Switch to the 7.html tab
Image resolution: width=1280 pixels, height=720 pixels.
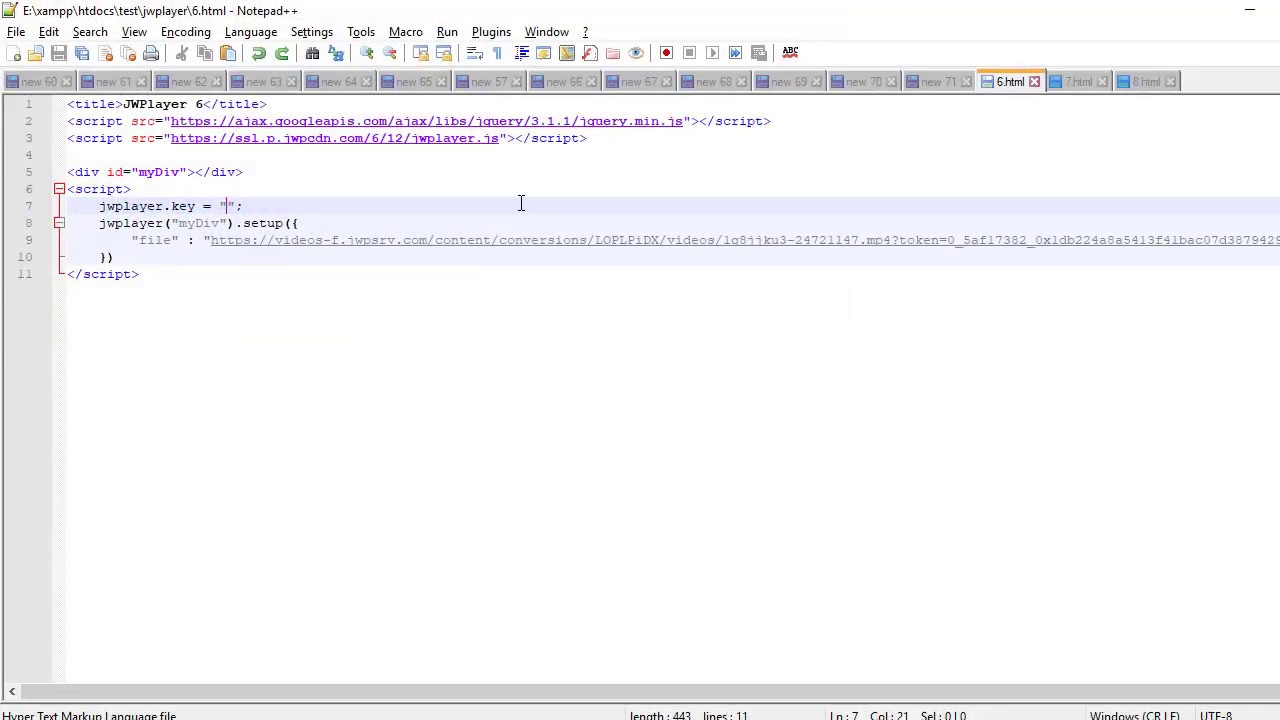1078,82
